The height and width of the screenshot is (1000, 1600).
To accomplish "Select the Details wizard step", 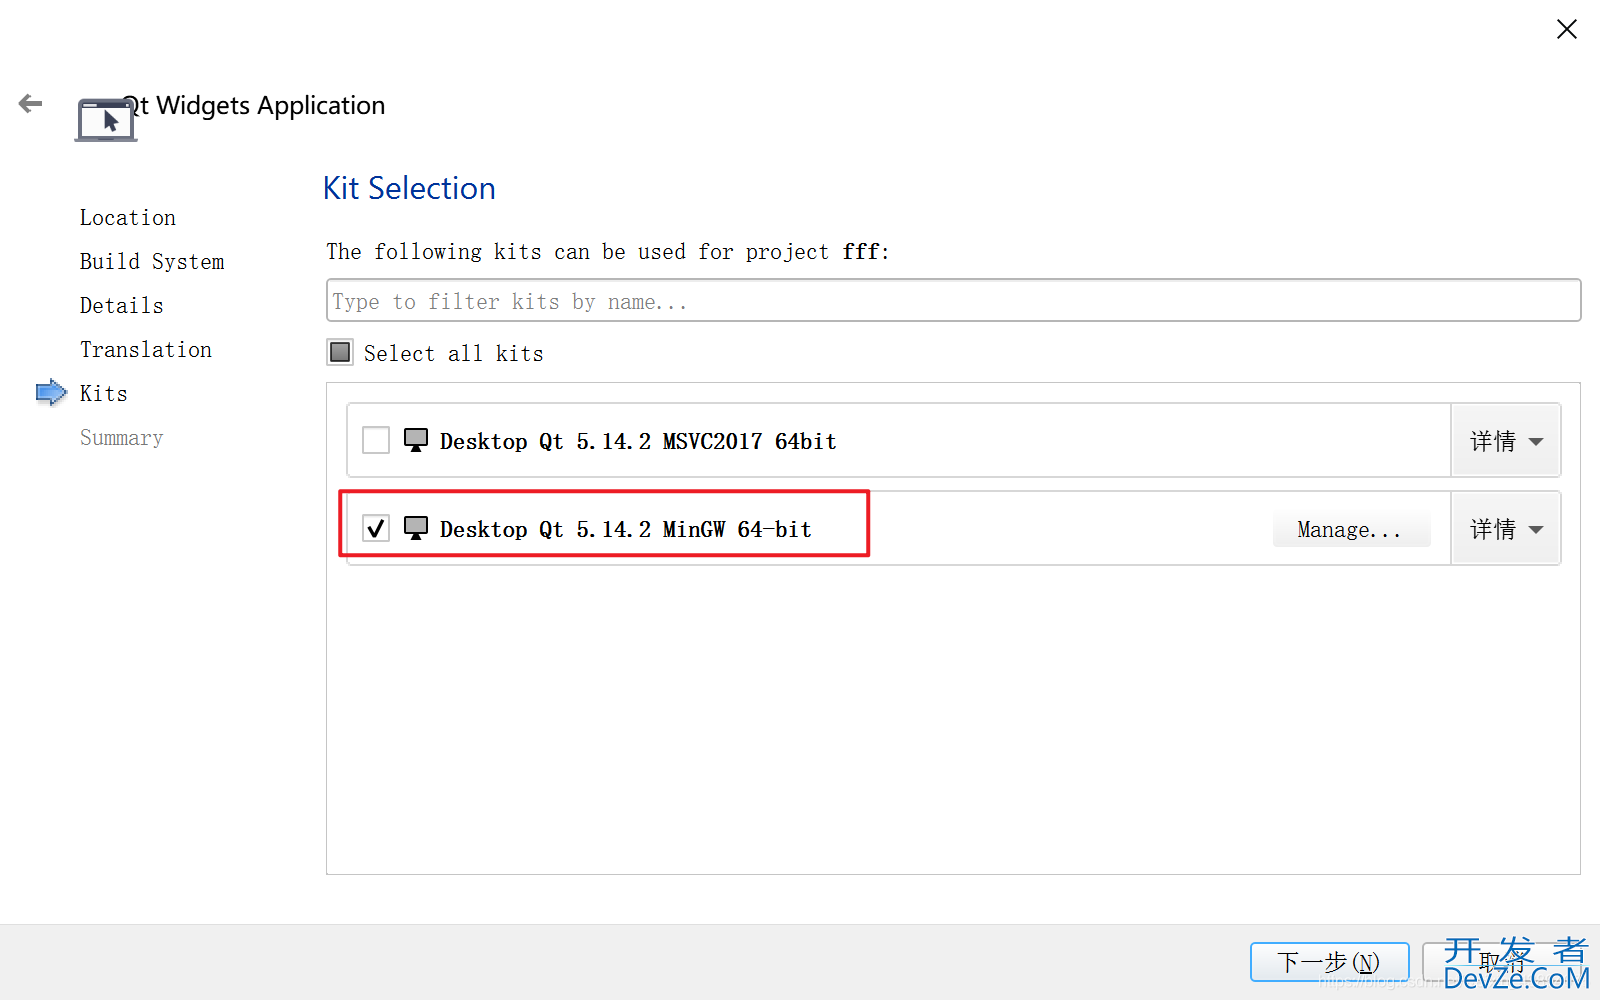I will click(x=122, y=306).
